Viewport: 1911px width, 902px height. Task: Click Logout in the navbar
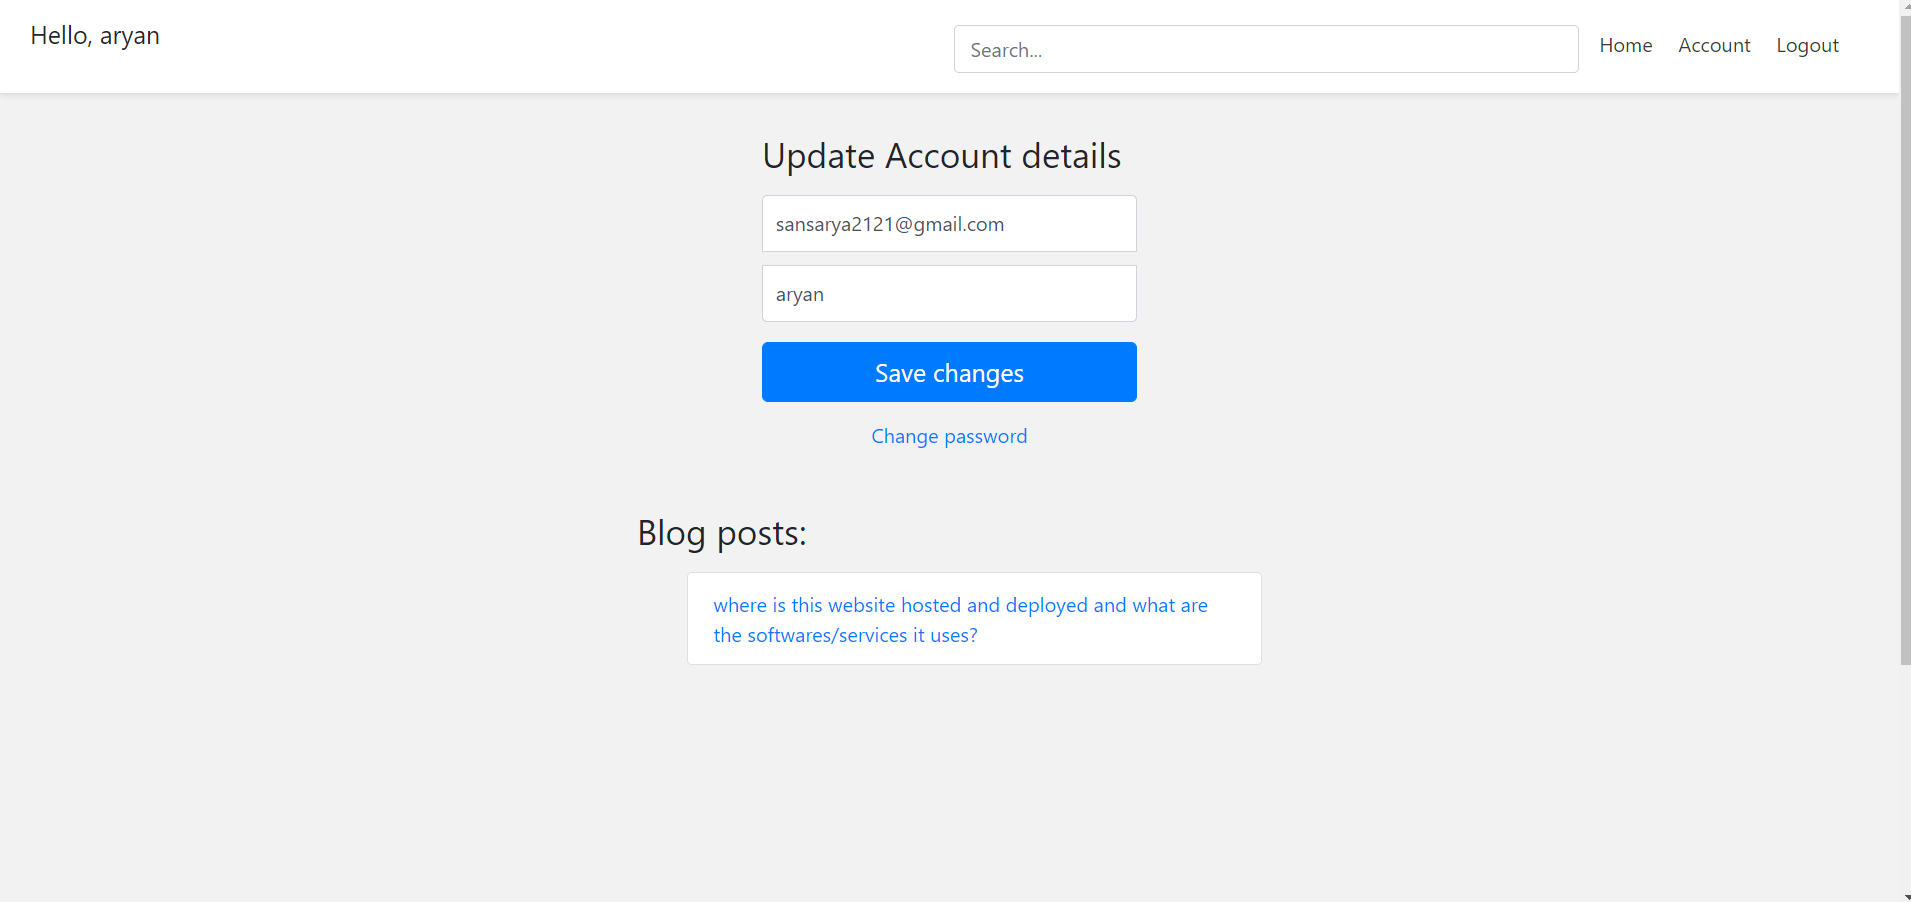1807,45
